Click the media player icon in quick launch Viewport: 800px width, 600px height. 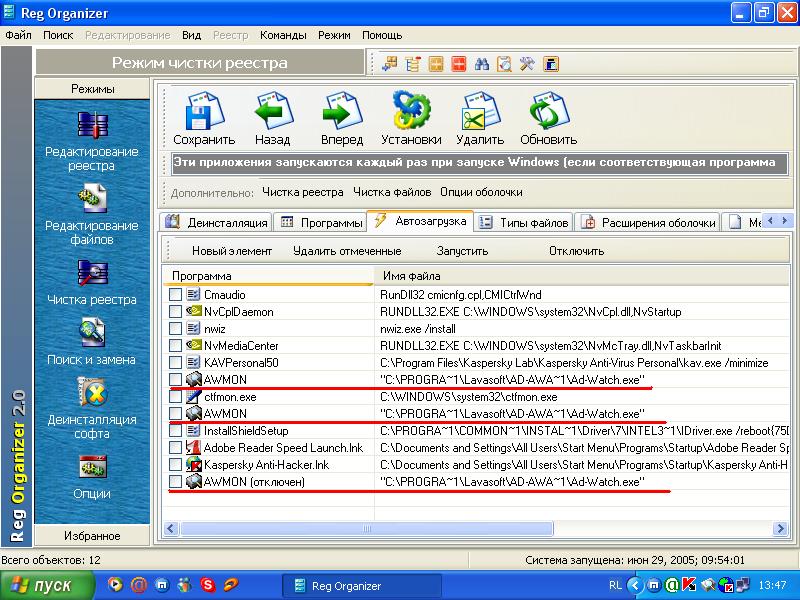pos(116,585)
